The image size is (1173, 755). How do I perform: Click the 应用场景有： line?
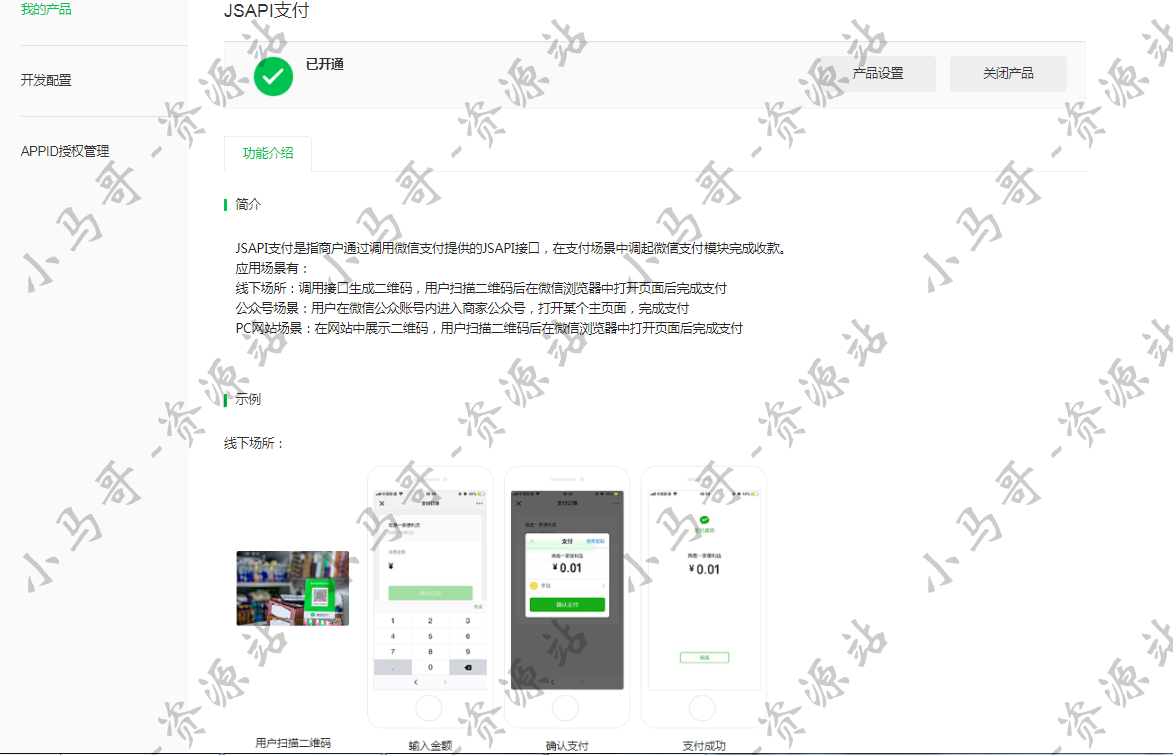click(x=272, y=268)
